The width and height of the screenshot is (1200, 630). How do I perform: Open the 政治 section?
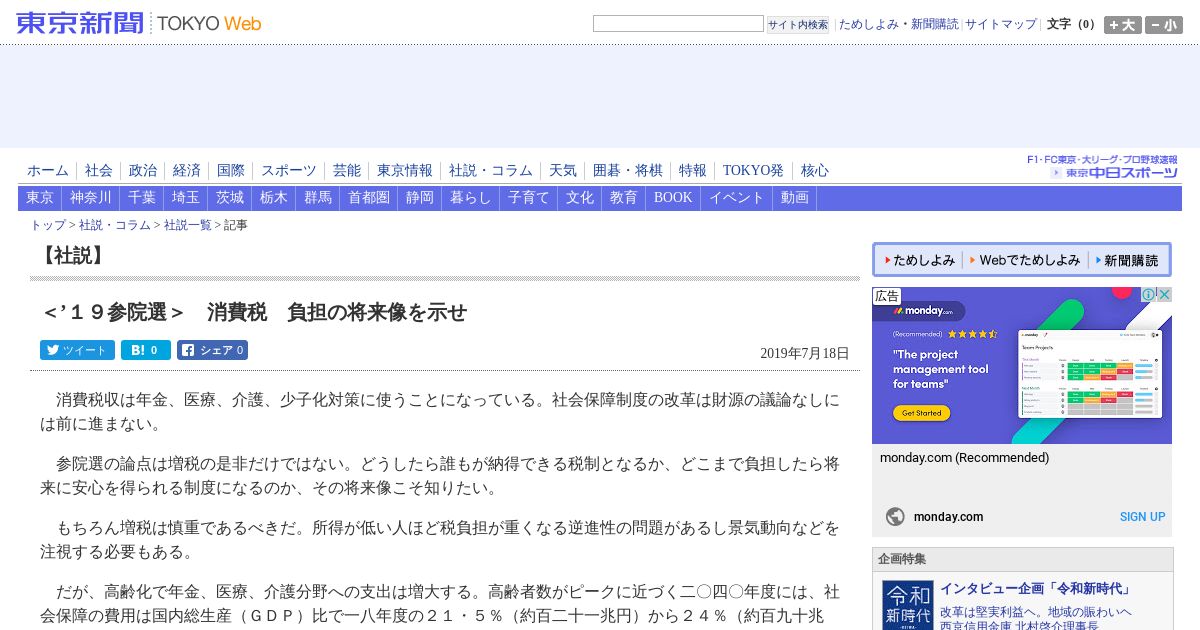pyautogui.click(x=143, y=171)
